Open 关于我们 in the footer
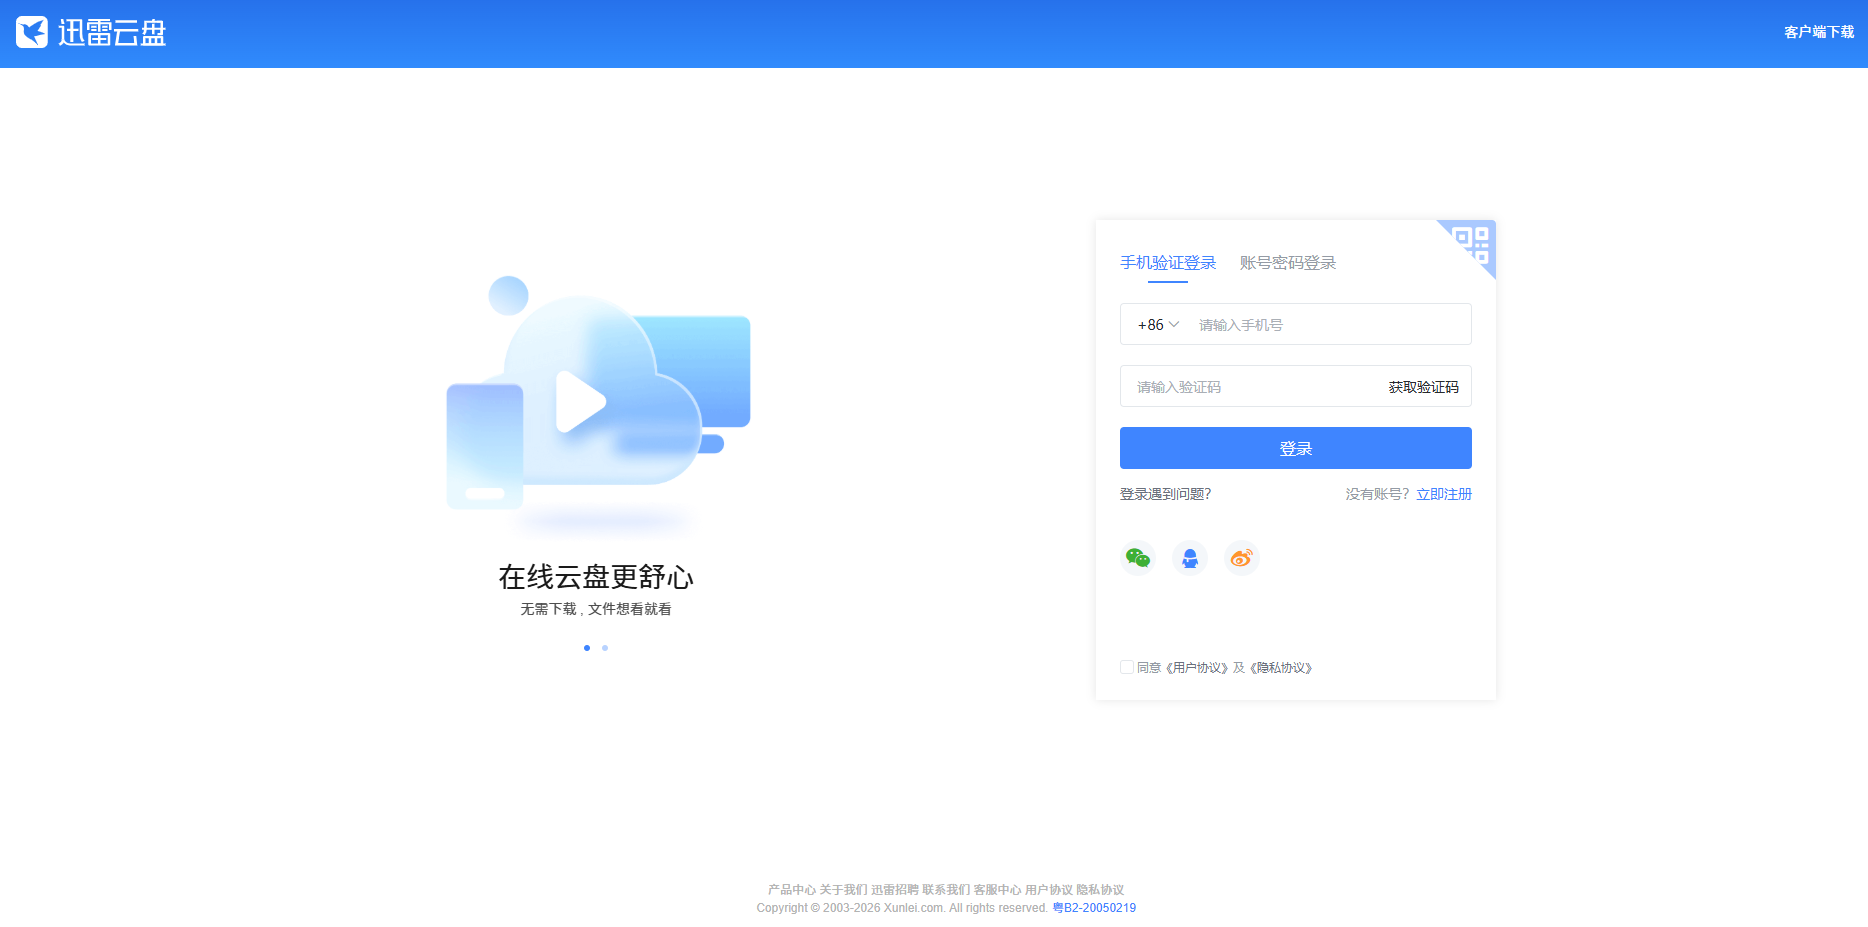The image size is (1868, 927). [x=844, y=890]
